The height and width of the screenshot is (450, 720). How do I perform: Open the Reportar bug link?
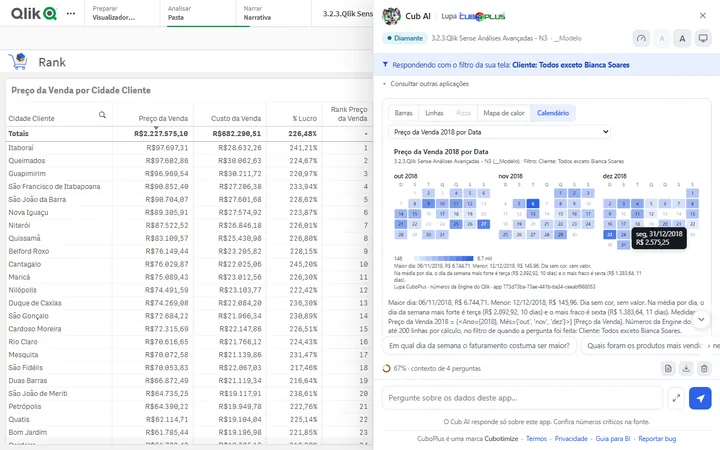[657, 439]
